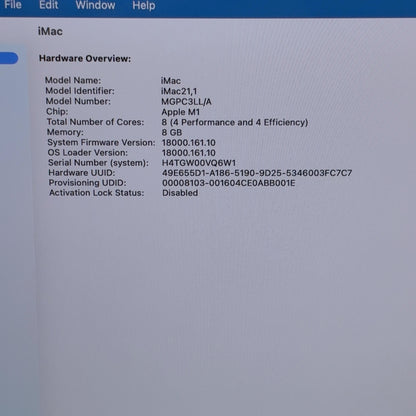Click the Chip label
Viewport: 416px width, 416px height.
click(57, 111)
